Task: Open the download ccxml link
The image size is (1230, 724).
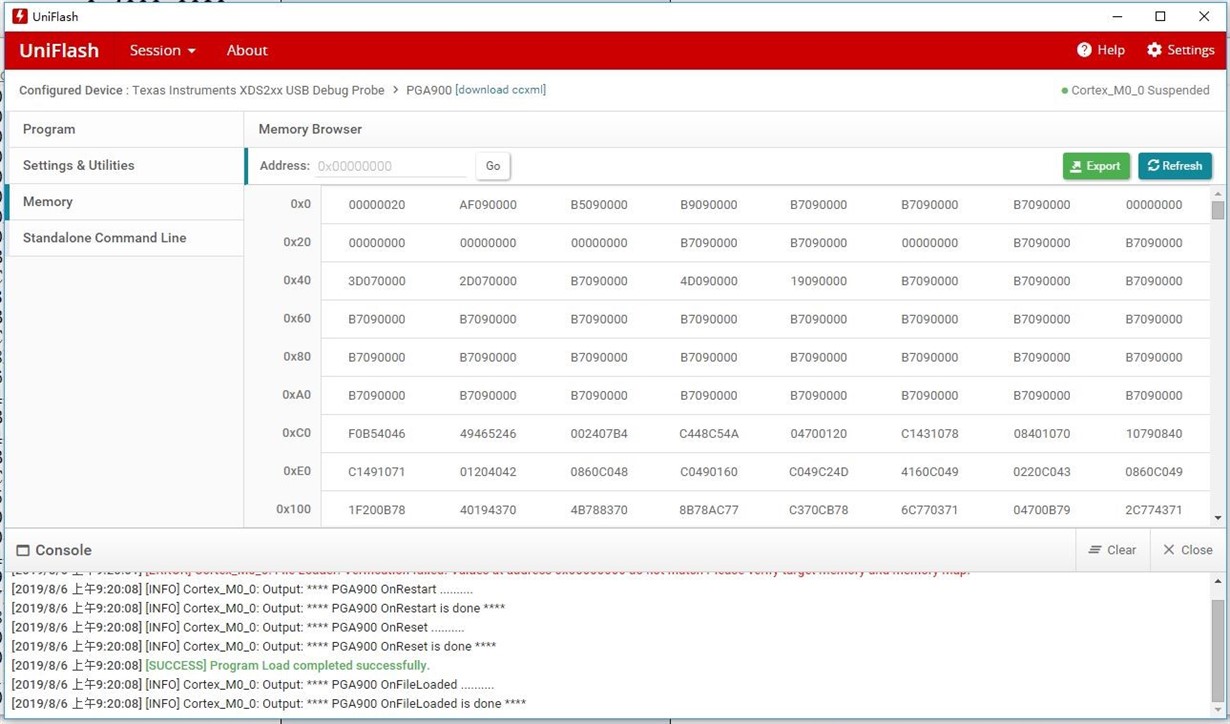Action: [x=500, y=90]
